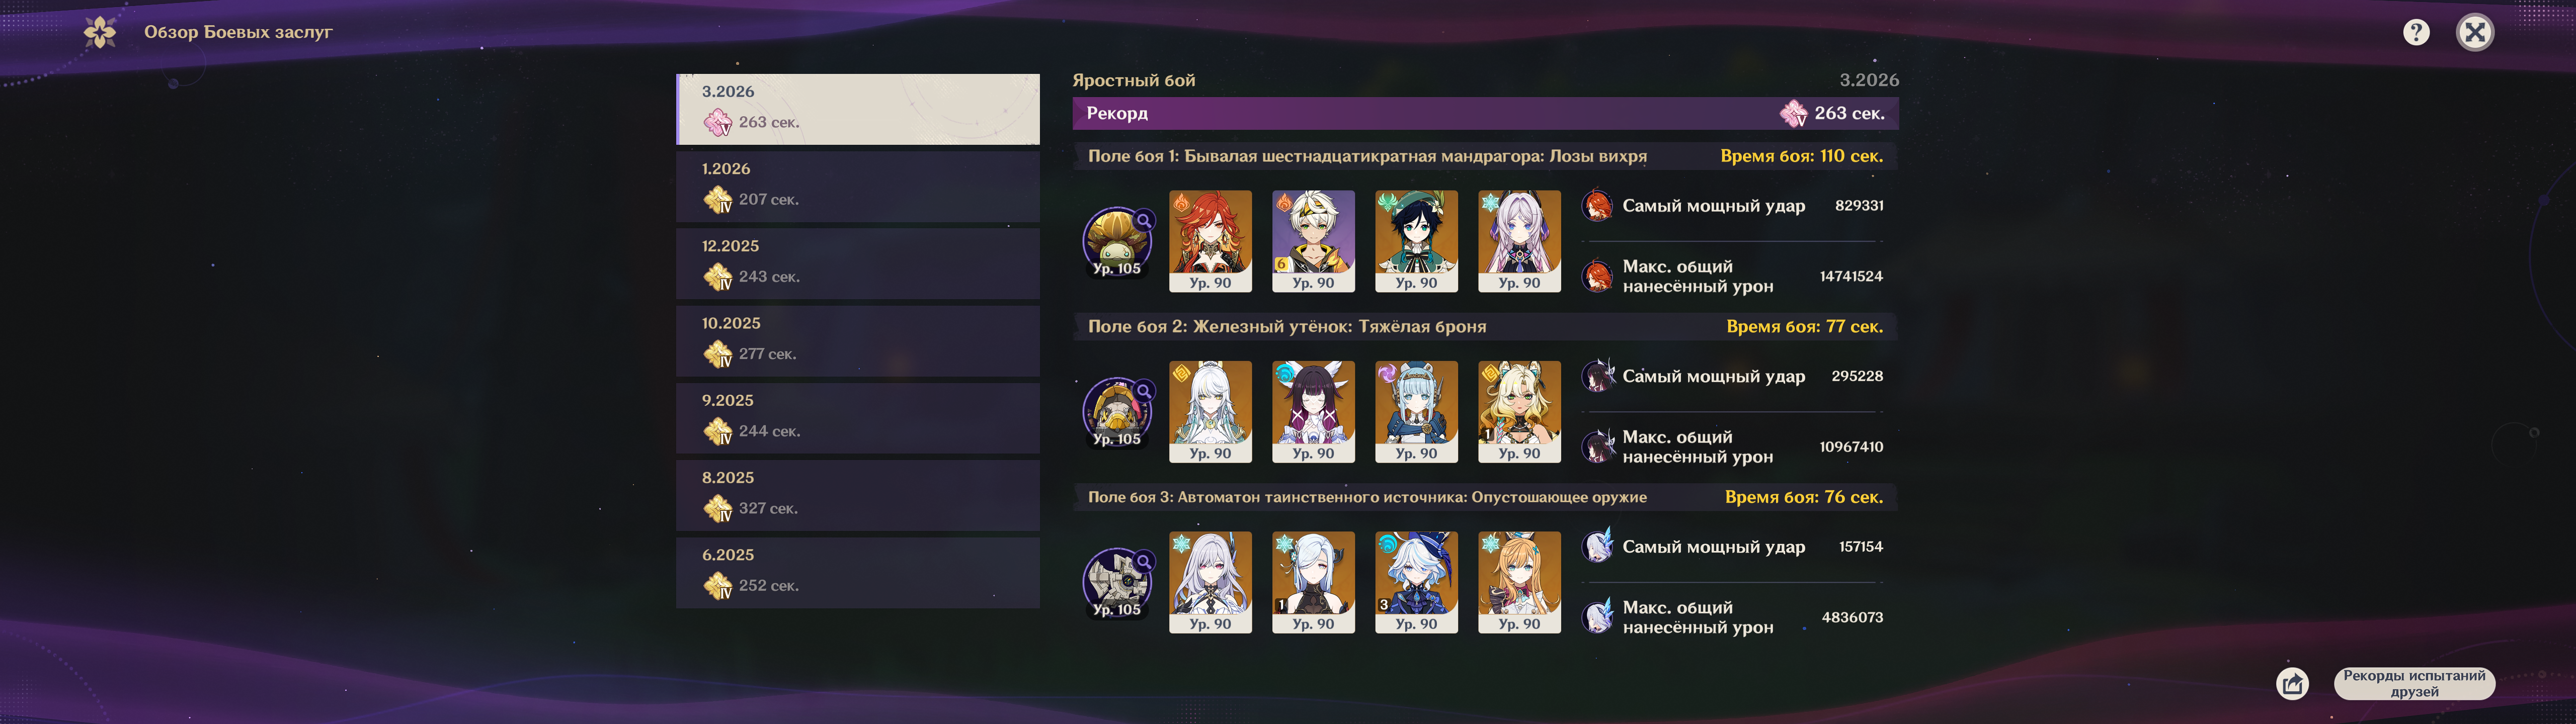Select the blue-hat character portrait in battlefield 3
The width and height of the screenshot is (2576, 724).
point(1416,582)
